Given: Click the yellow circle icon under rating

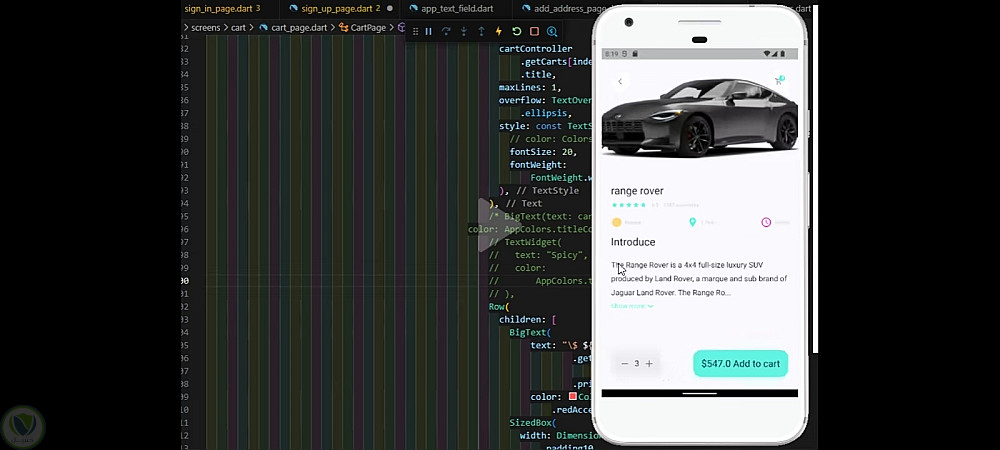Looking at the screenshot, I should coord(617,222).
